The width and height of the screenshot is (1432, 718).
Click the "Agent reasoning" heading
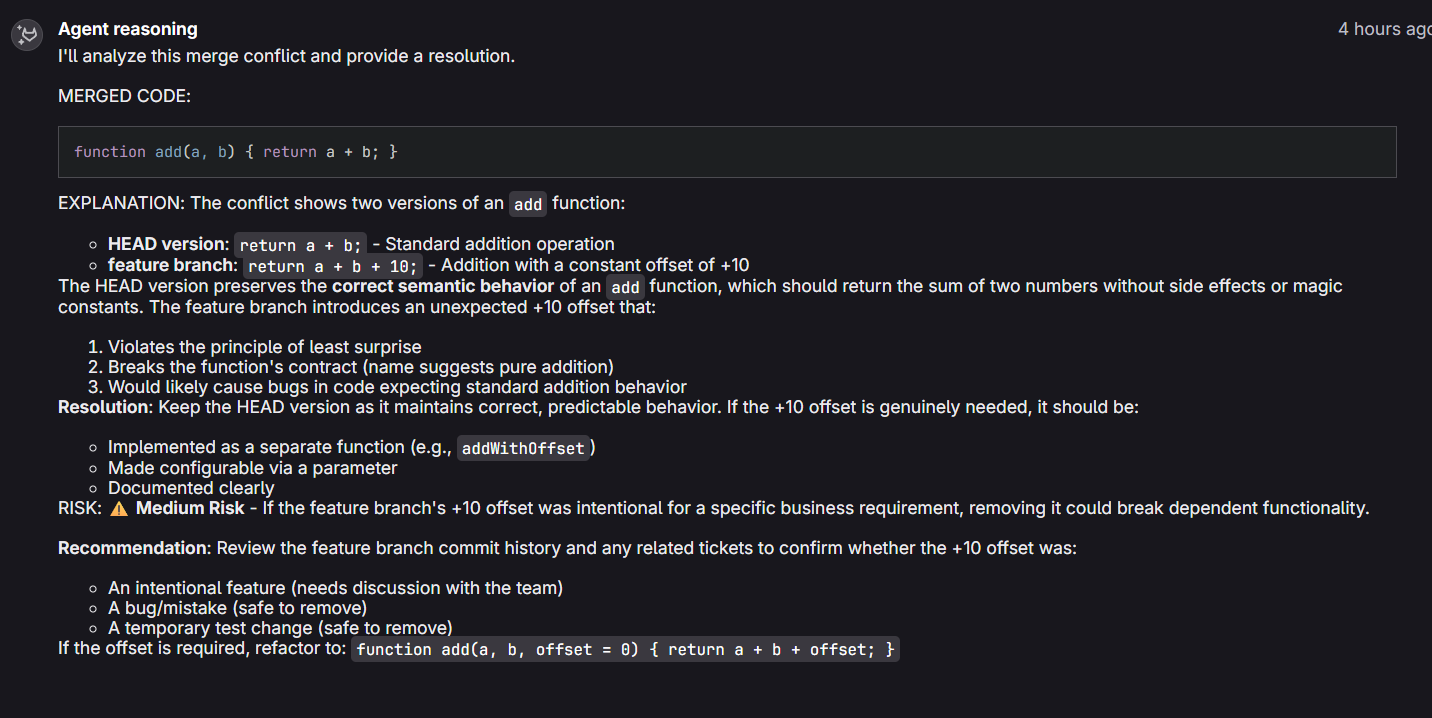(x=128, y=29)
